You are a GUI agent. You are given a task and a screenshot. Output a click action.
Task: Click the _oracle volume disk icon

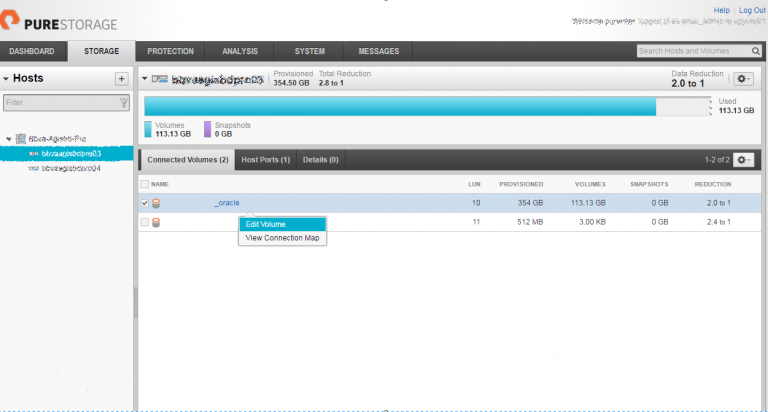click(x=156, y=203)
